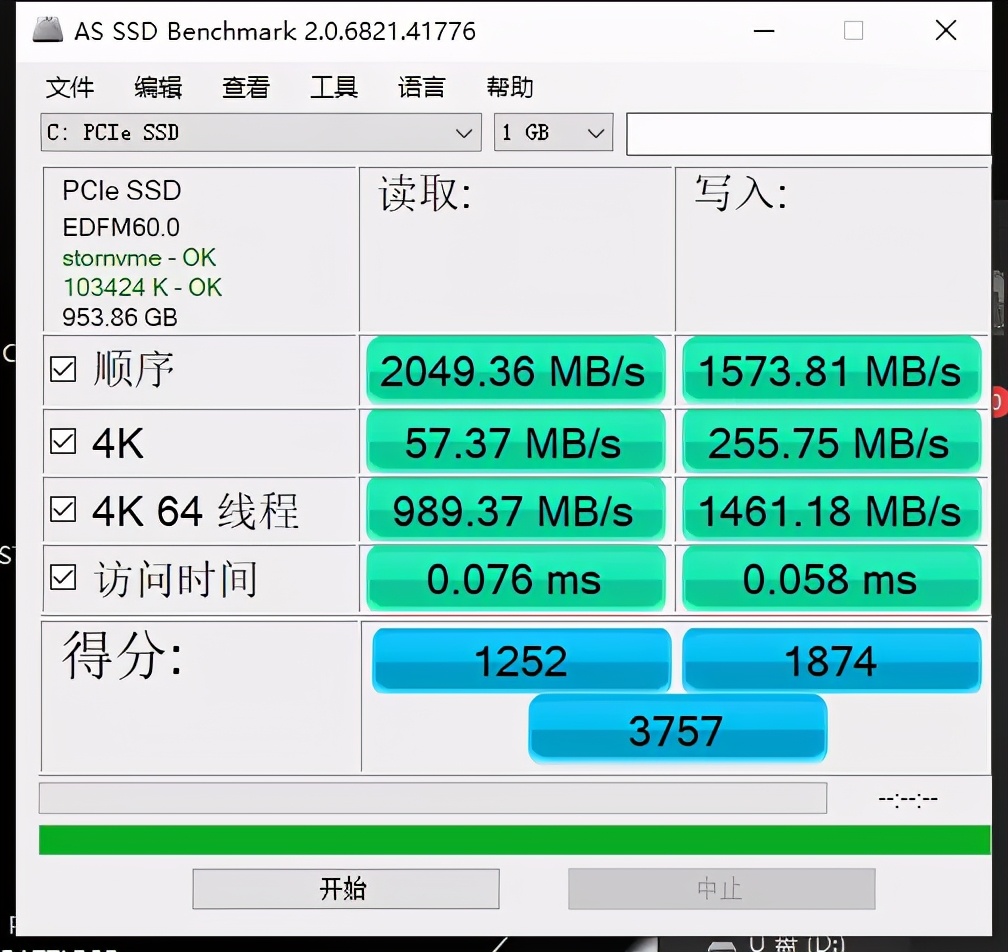
Task: Open the 查看 menu
Action: (245, 88)
